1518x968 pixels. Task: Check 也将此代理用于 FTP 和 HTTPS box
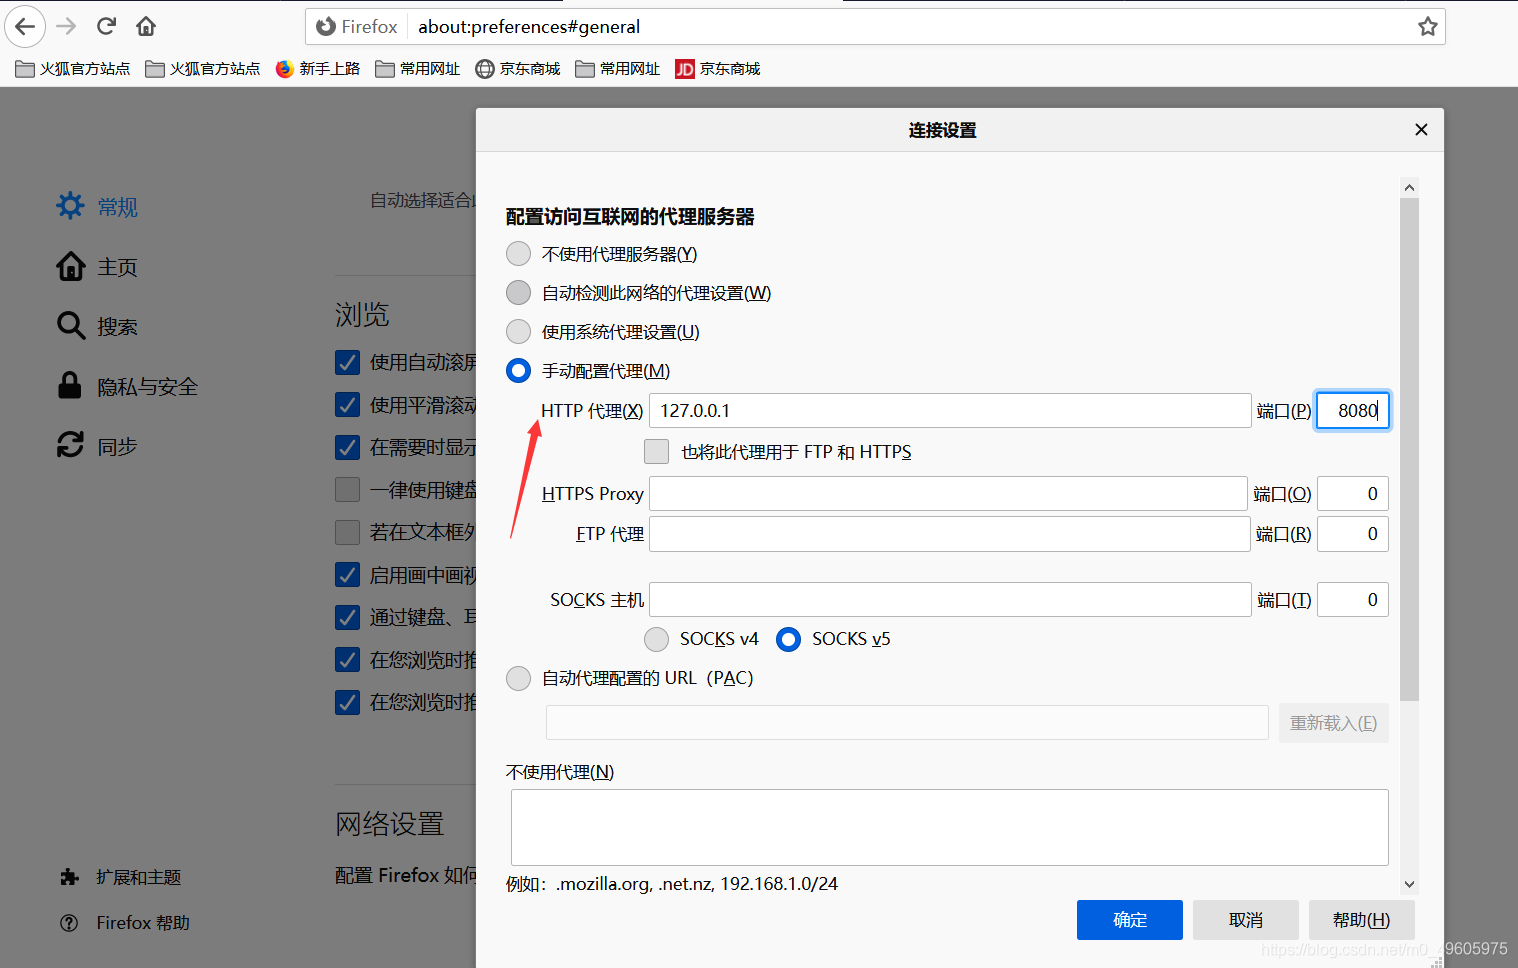(657, 452)
